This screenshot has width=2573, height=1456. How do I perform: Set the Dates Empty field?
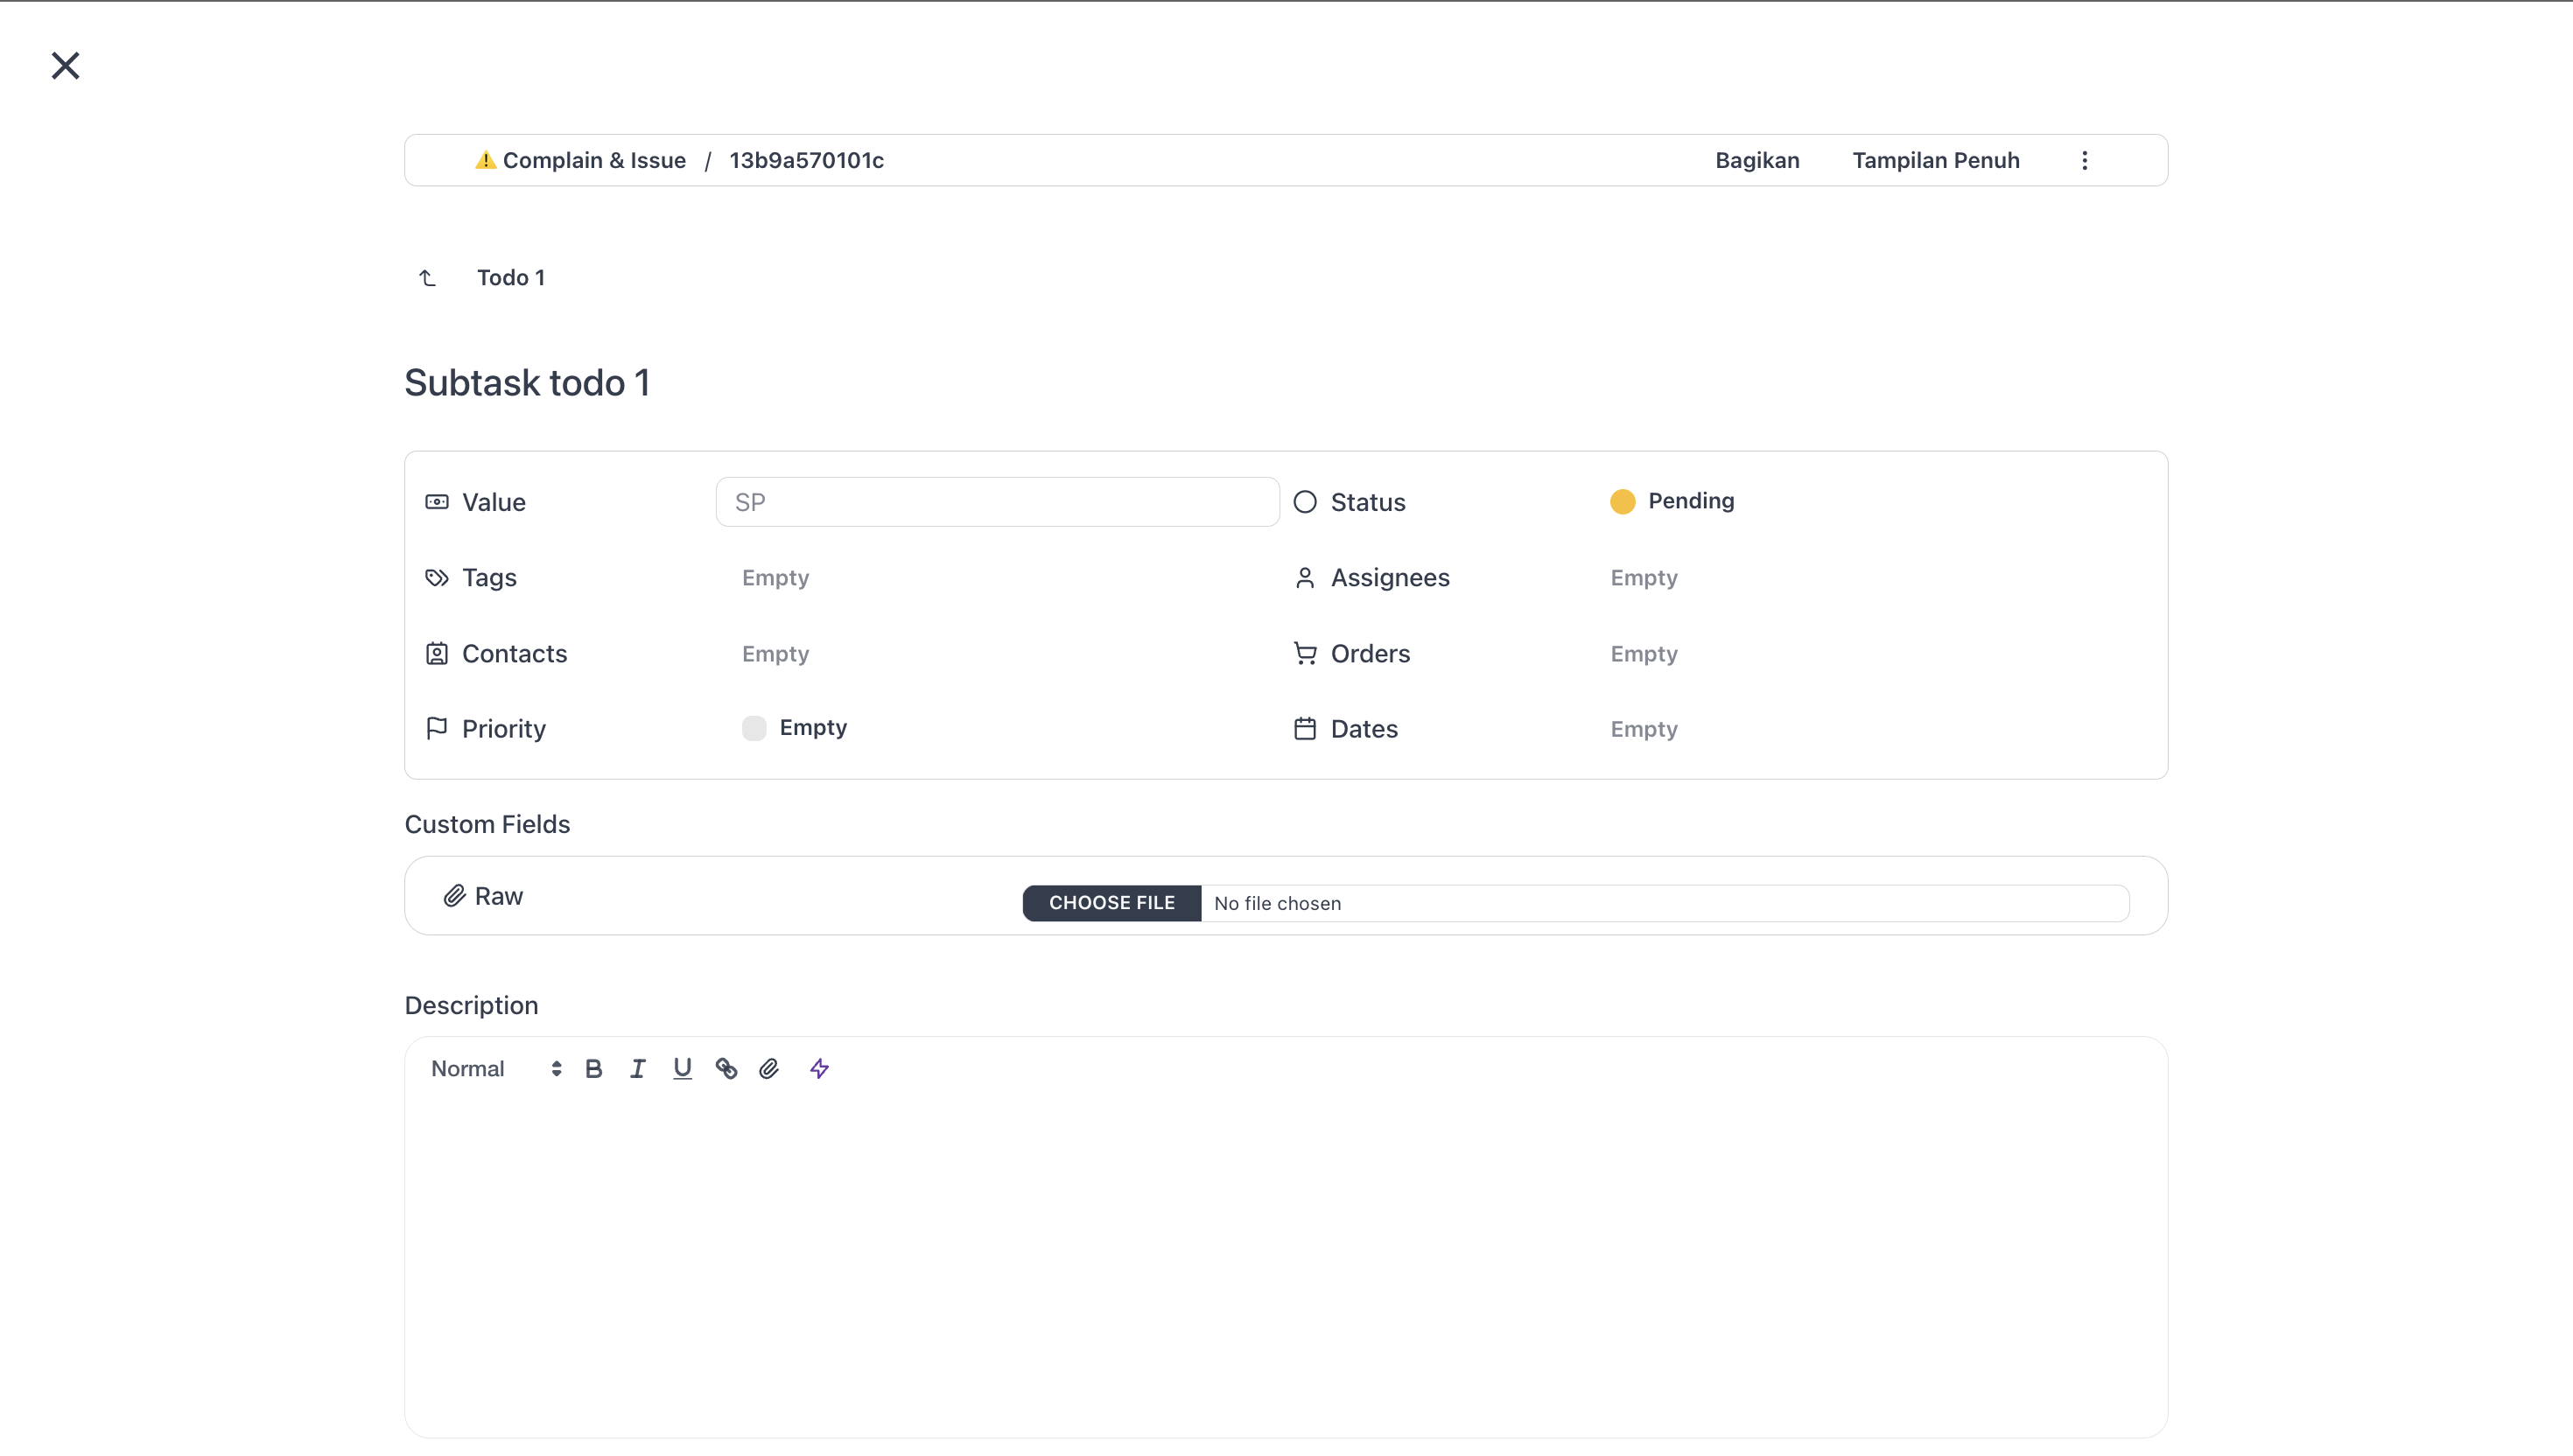coord(1644,729)
